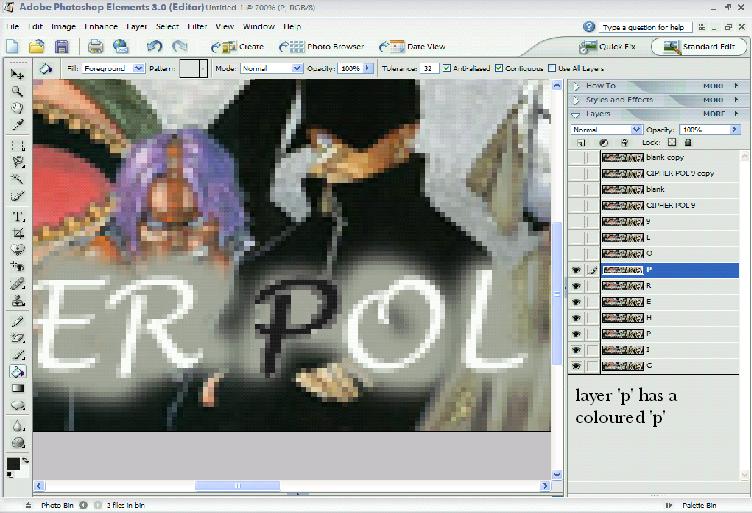Click the Standard Edit button
Screen dimensions: 752x513
[x=699, y=47]
